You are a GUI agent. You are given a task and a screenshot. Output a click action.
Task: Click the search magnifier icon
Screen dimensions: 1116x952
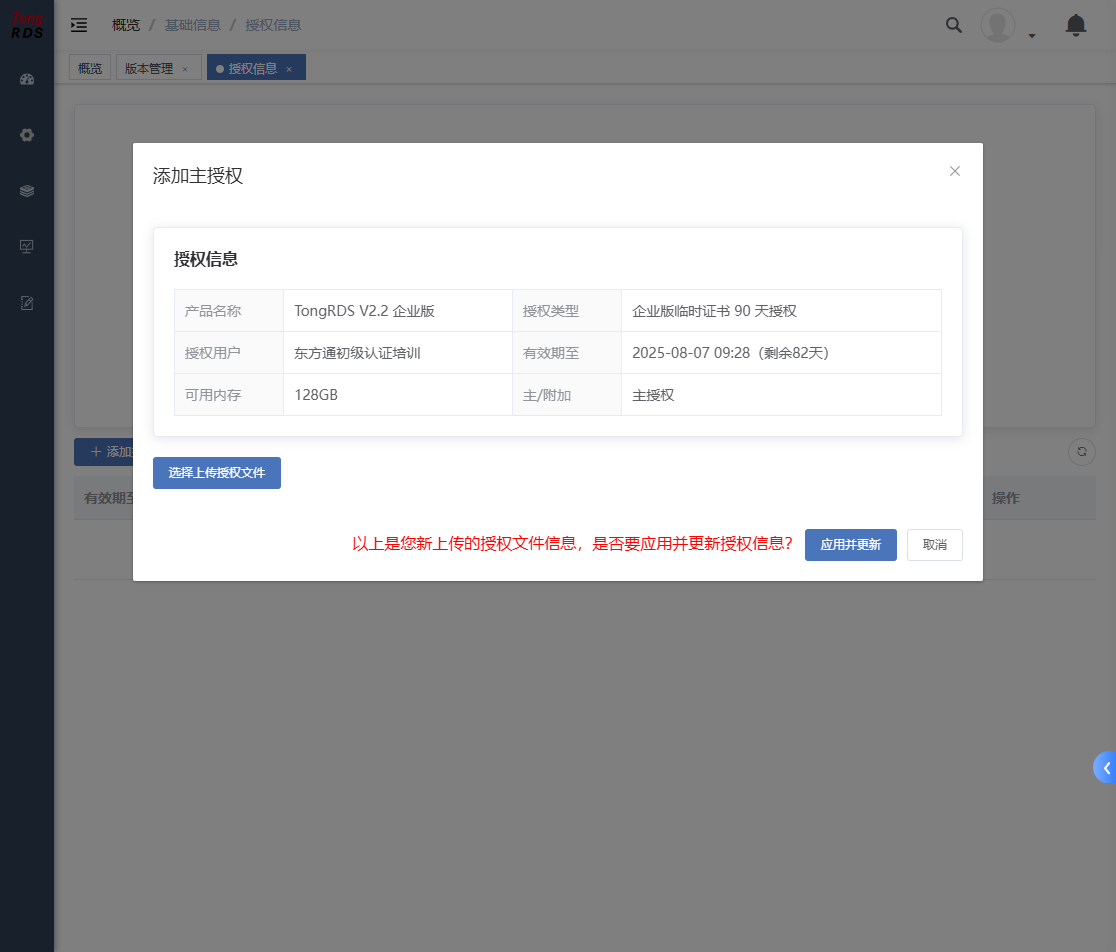[x=954, y=26]
